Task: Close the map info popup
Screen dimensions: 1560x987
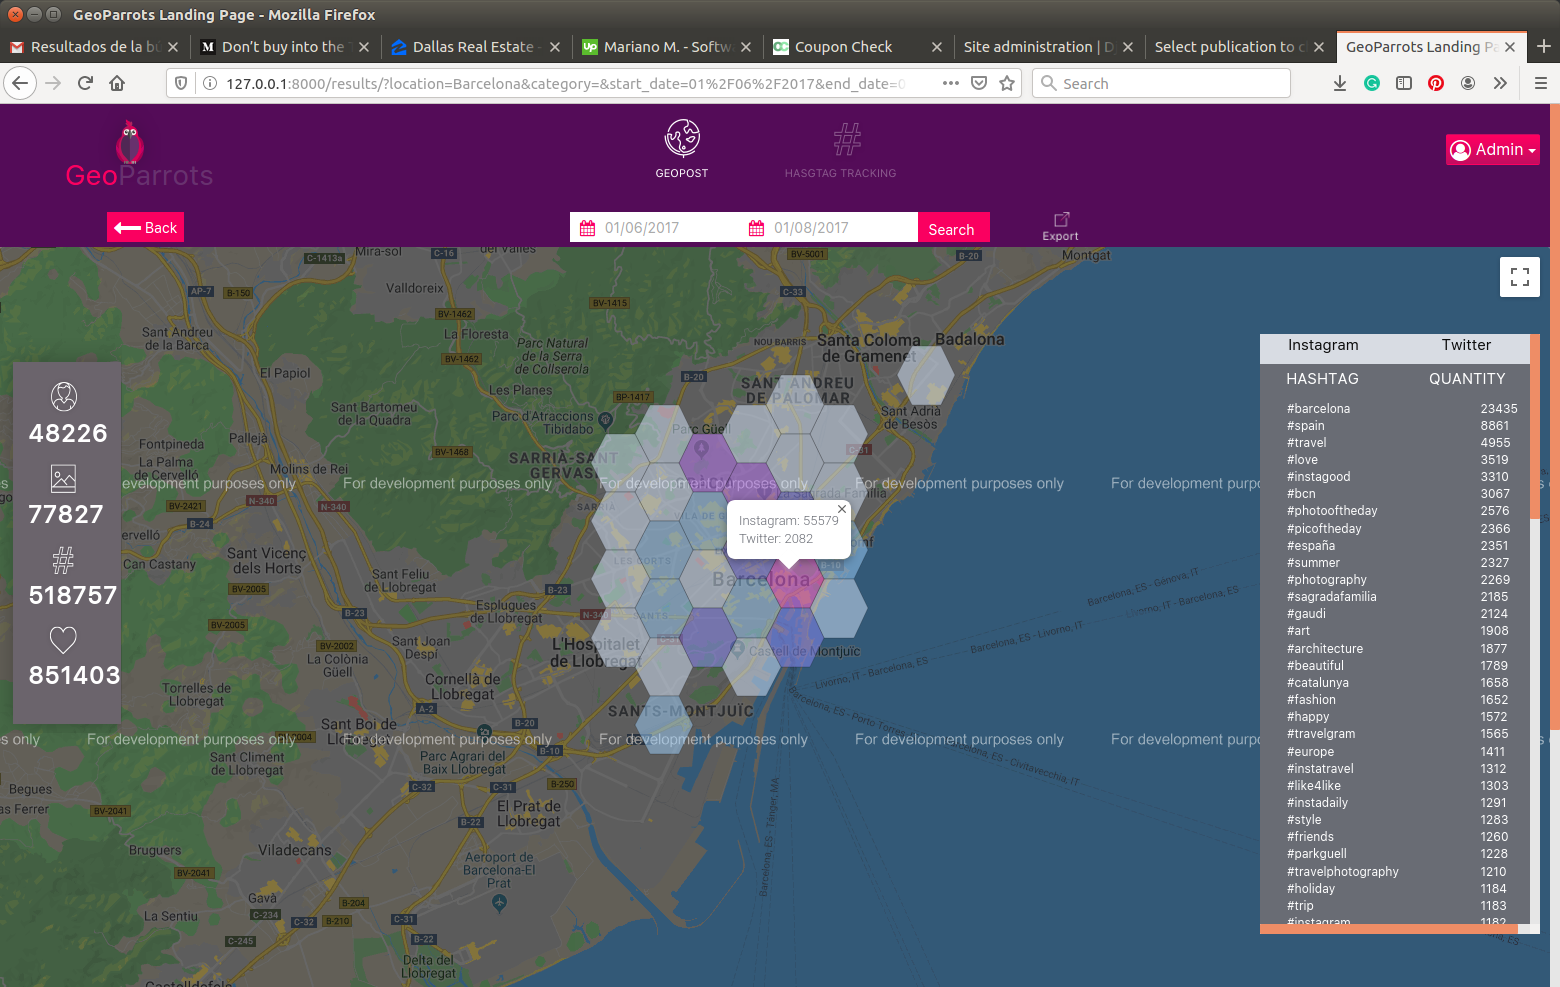Action: (842, 509)
